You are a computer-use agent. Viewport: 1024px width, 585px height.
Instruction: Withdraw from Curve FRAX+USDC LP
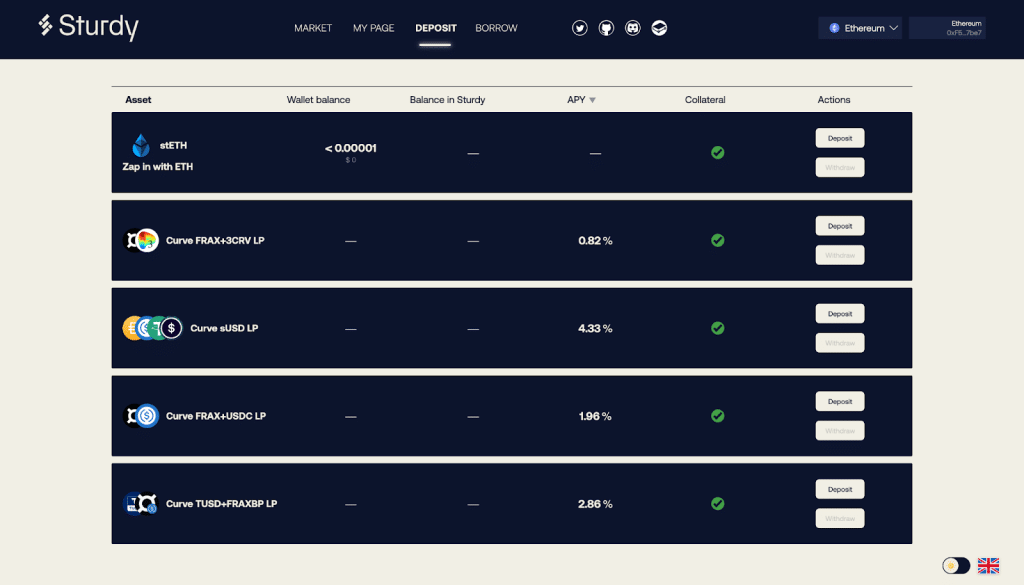pos(840,431)
